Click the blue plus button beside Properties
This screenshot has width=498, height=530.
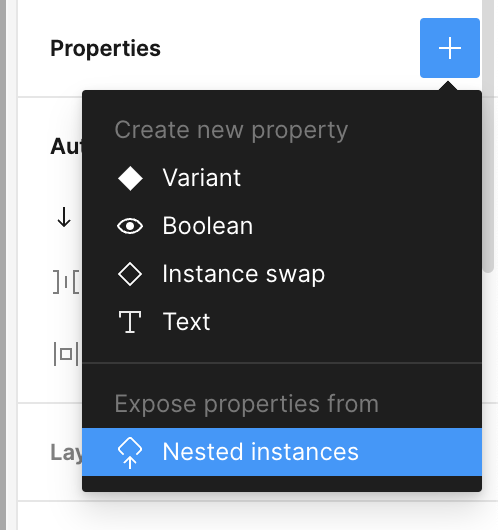pos(450,48)
